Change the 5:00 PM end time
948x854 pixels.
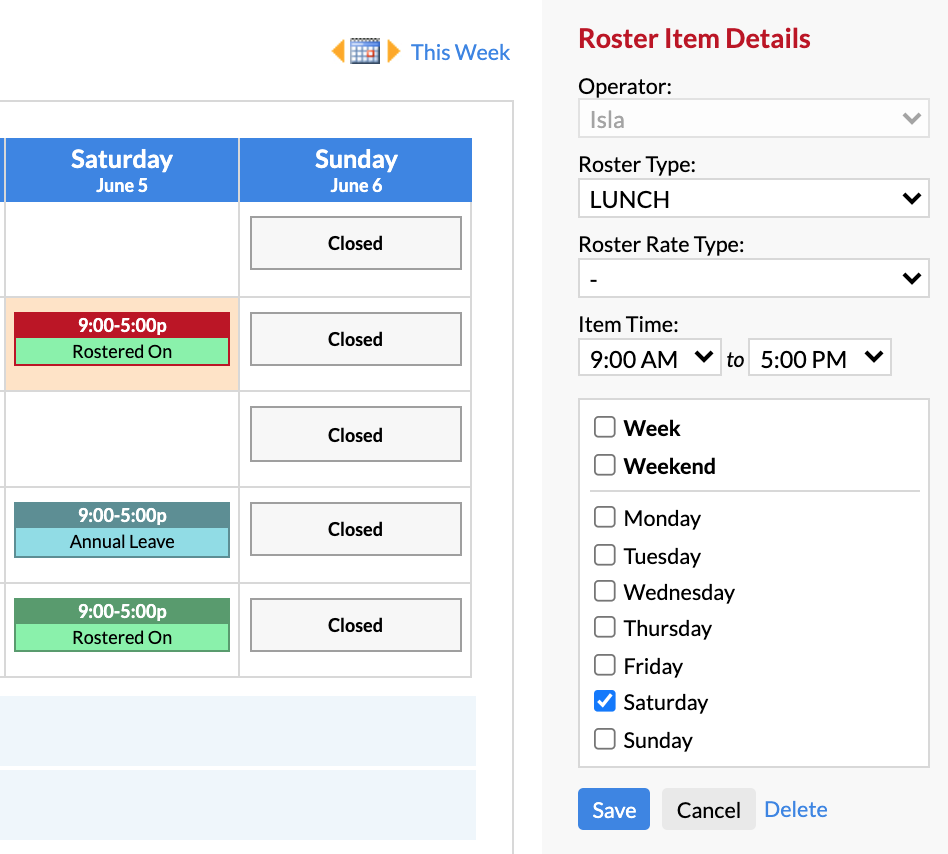[x=819, y=358]
